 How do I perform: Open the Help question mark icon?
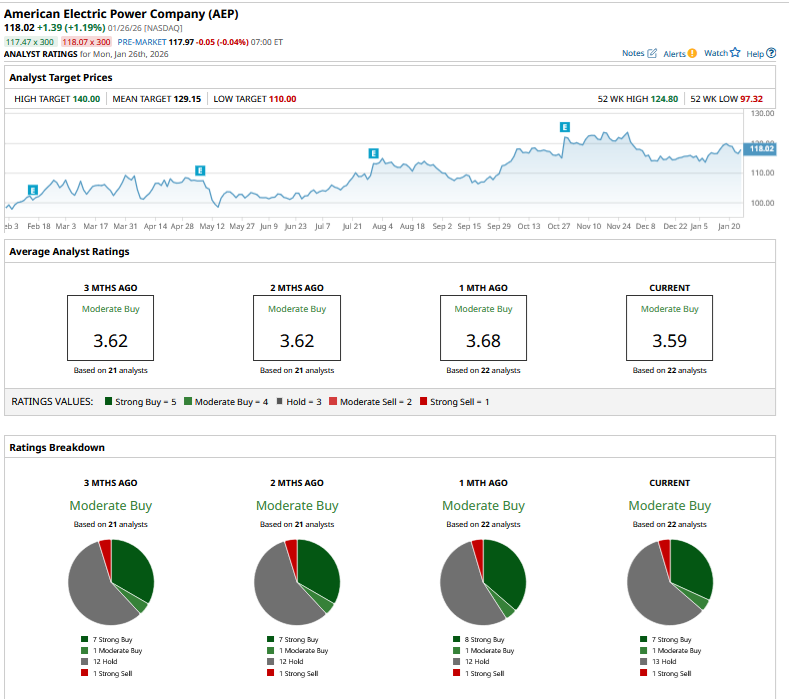pos(771,53)
